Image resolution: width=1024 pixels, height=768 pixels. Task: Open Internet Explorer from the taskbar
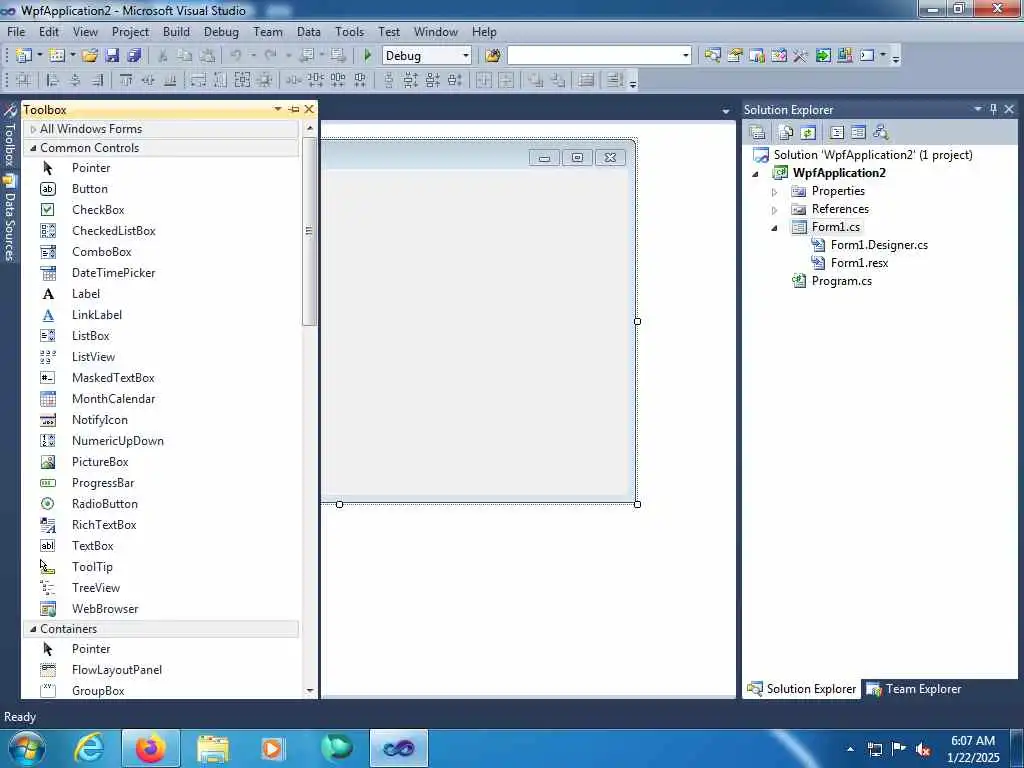pyautogui.click(x=89, y=748)
